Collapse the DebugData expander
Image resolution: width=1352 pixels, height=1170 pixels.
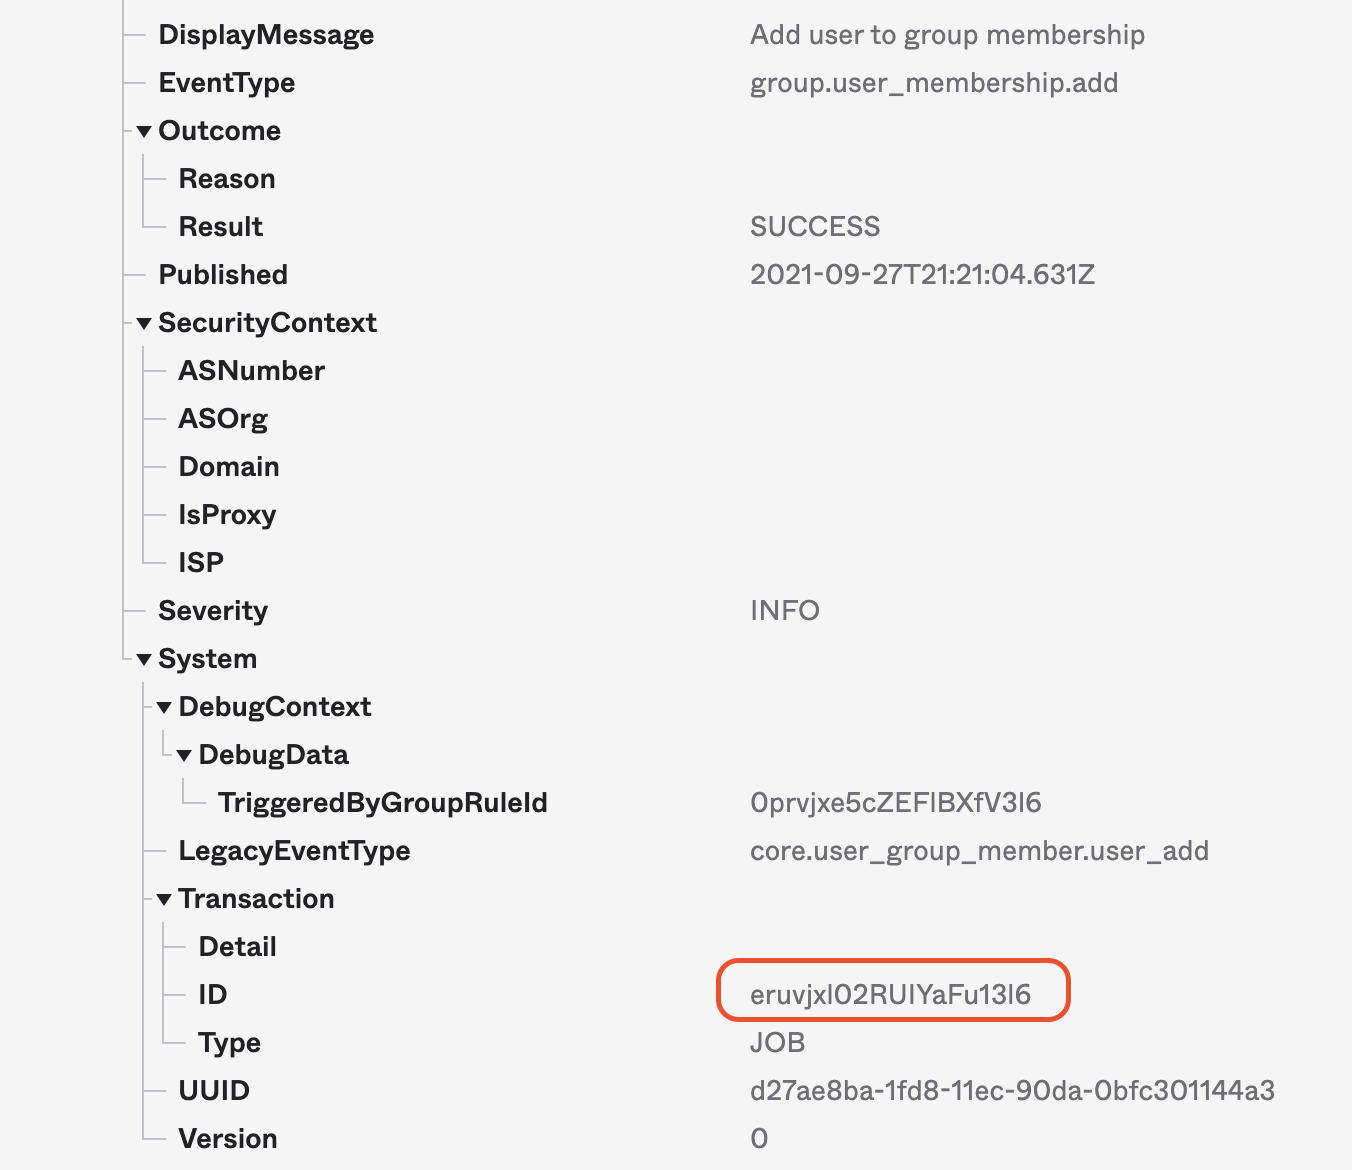(185, 754)
